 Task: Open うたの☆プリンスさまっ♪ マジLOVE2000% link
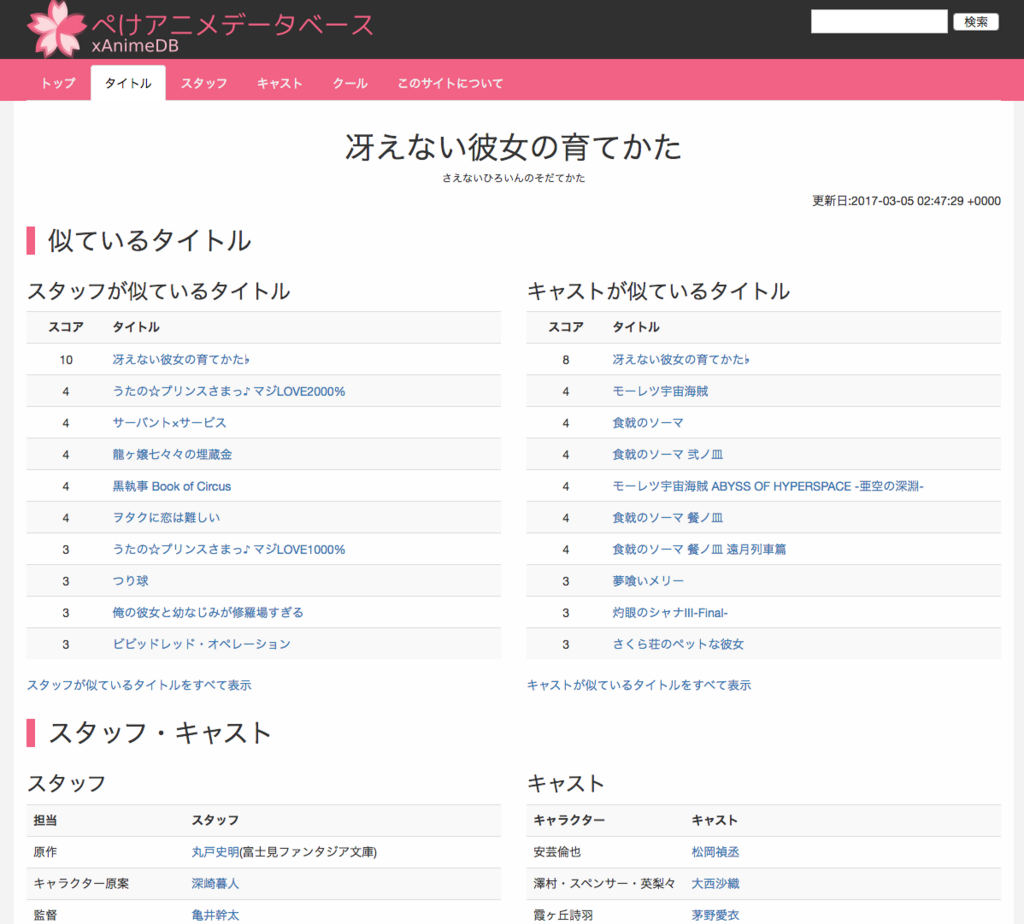(229, 391)
